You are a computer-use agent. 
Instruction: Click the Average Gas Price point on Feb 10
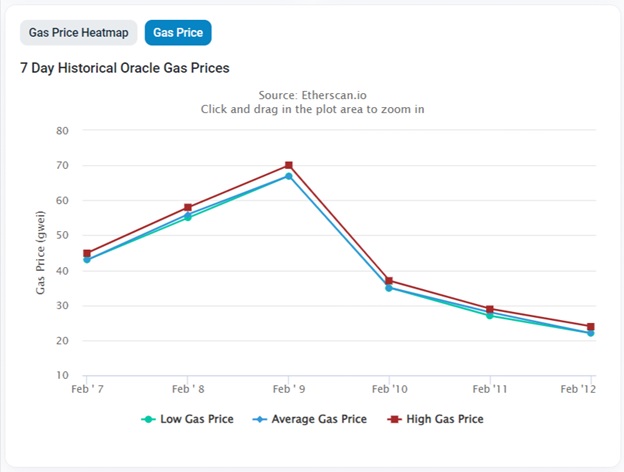pyautogui.click(x=389, y=288)
